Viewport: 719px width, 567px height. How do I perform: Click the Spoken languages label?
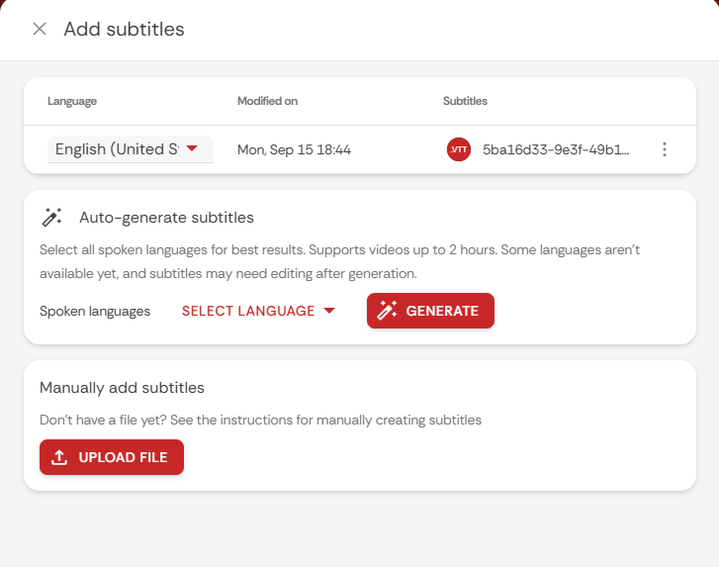click(95, 311)
